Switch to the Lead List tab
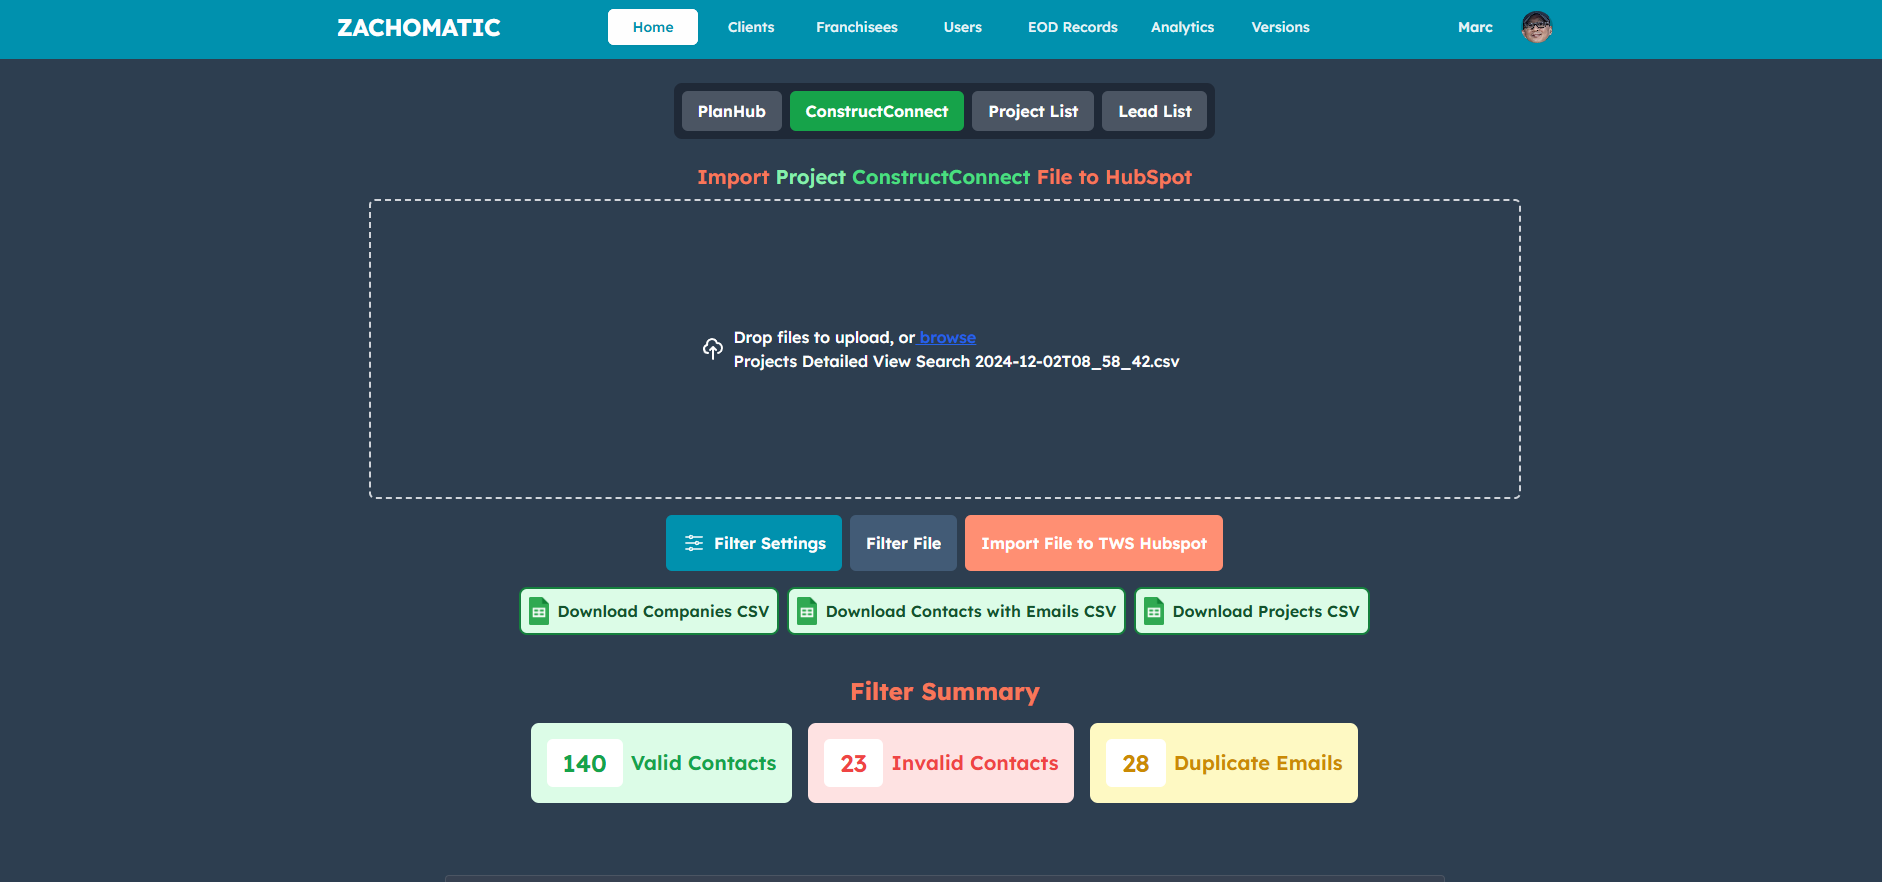The height and width of the screenshot is (882, 1882). [1154, 111]
